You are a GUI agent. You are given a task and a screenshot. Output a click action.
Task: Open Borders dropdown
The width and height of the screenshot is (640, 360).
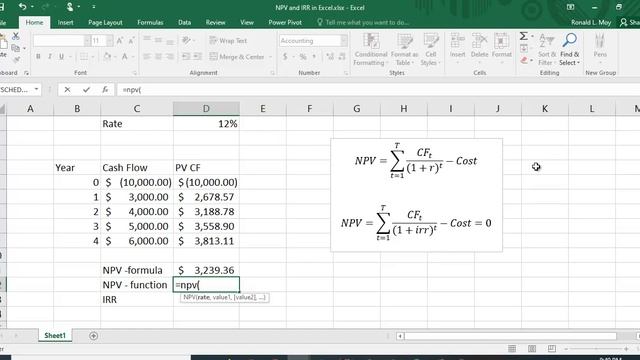click(93, 57)
